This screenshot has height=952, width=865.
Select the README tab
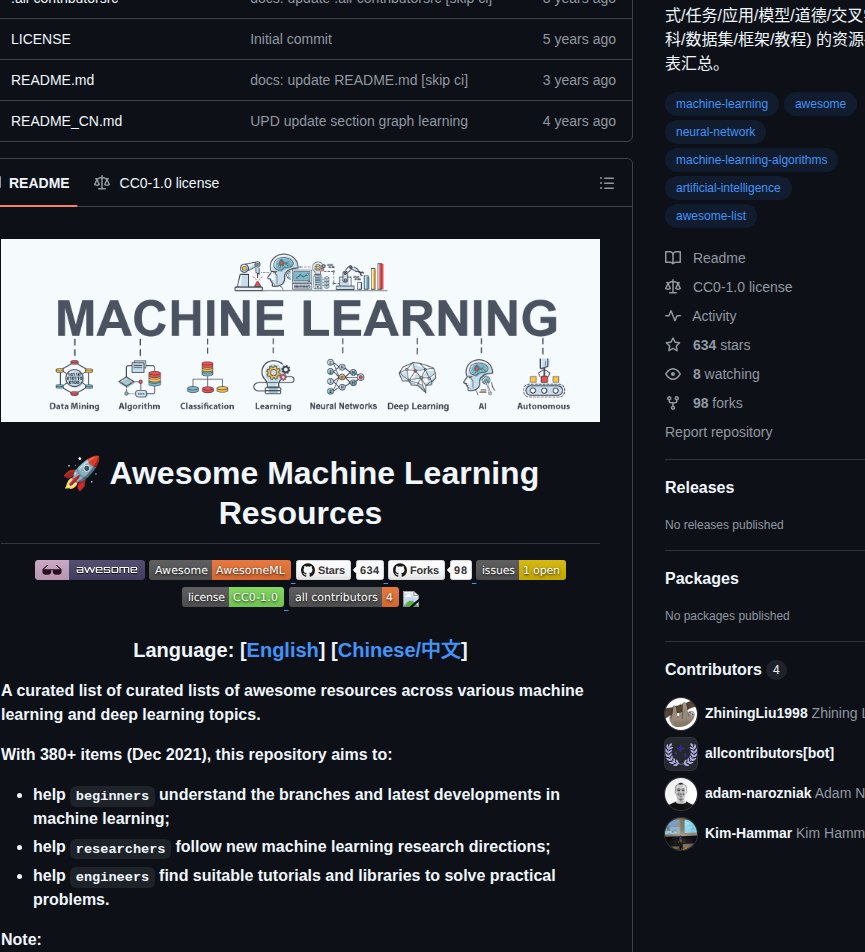(39, 183)
